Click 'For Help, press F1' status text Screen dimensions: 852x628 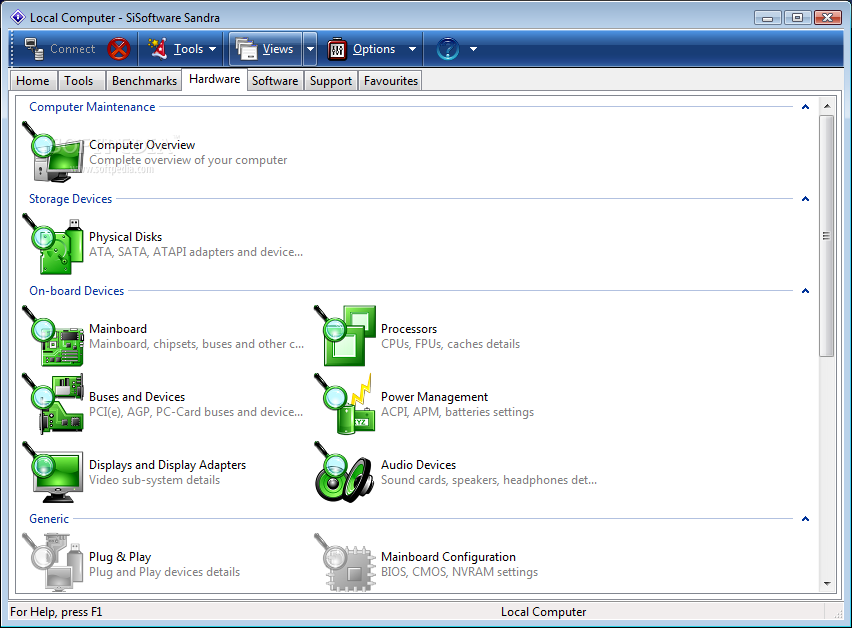pyautogui.click(x=56, y=612)
